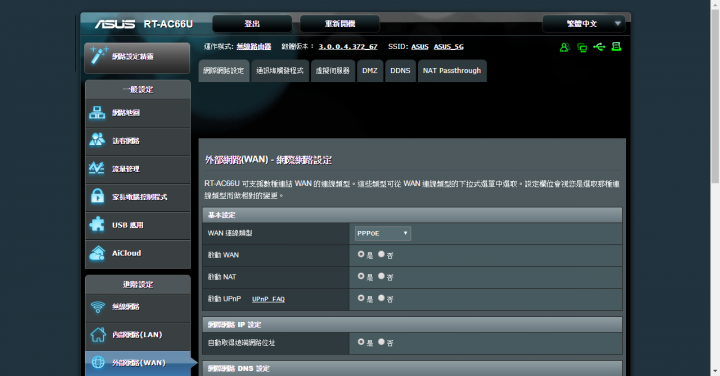720x376 pixels.
Task: Switch to the 網際網路設定 tab
Action: [224, 71]
